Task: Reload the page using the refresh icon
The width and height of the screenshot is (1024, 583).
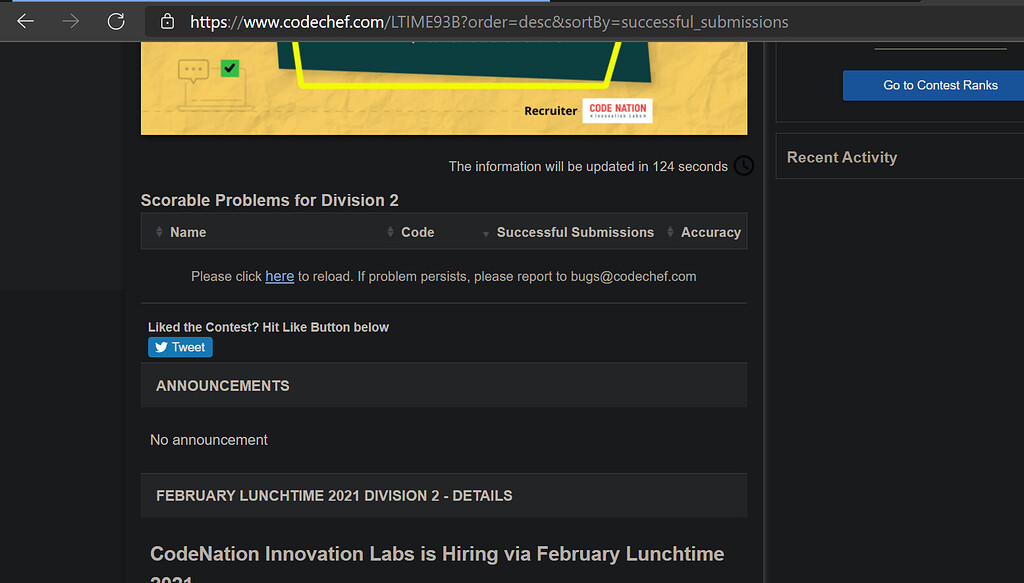Action: coord(115,21)
